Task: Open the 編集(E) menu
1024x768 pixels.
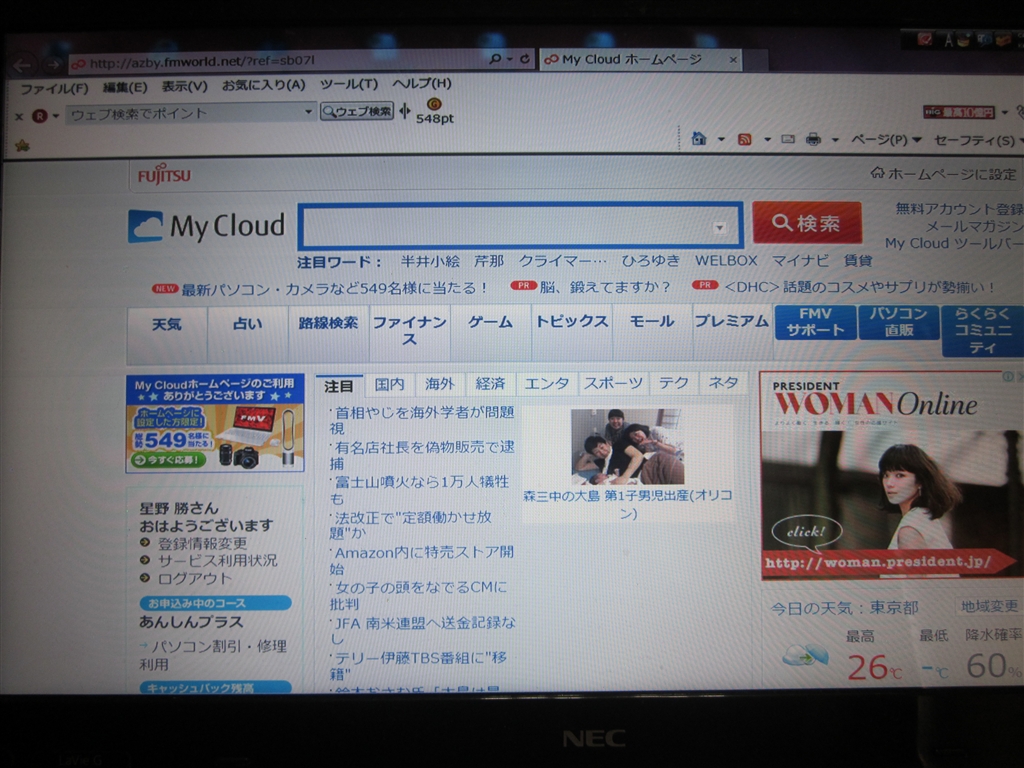Action: coord(124,87)
